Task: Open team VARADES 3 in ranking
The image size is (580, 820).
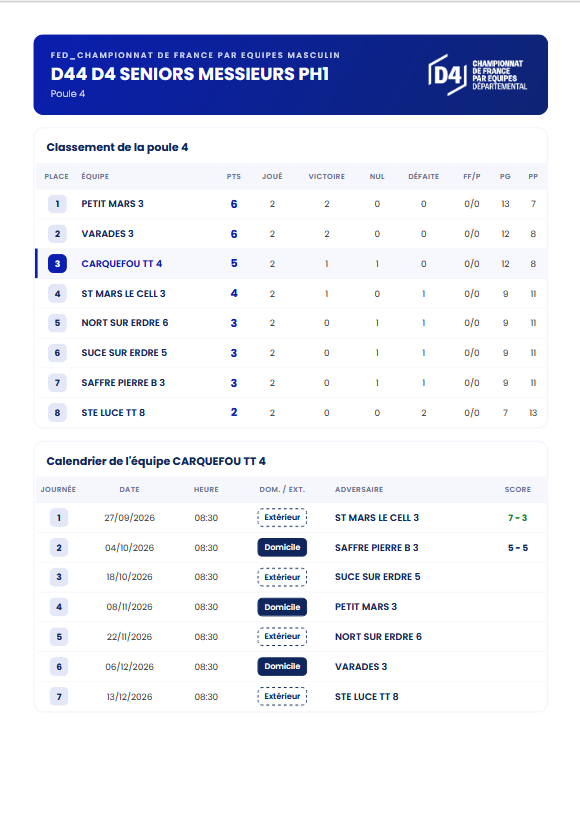Action: (107, 234)
